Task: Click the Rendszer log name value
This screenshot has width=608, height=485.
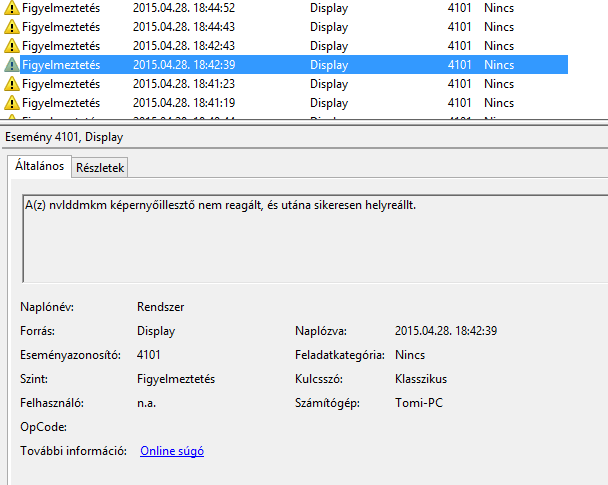Action: (x=161, y=306)
